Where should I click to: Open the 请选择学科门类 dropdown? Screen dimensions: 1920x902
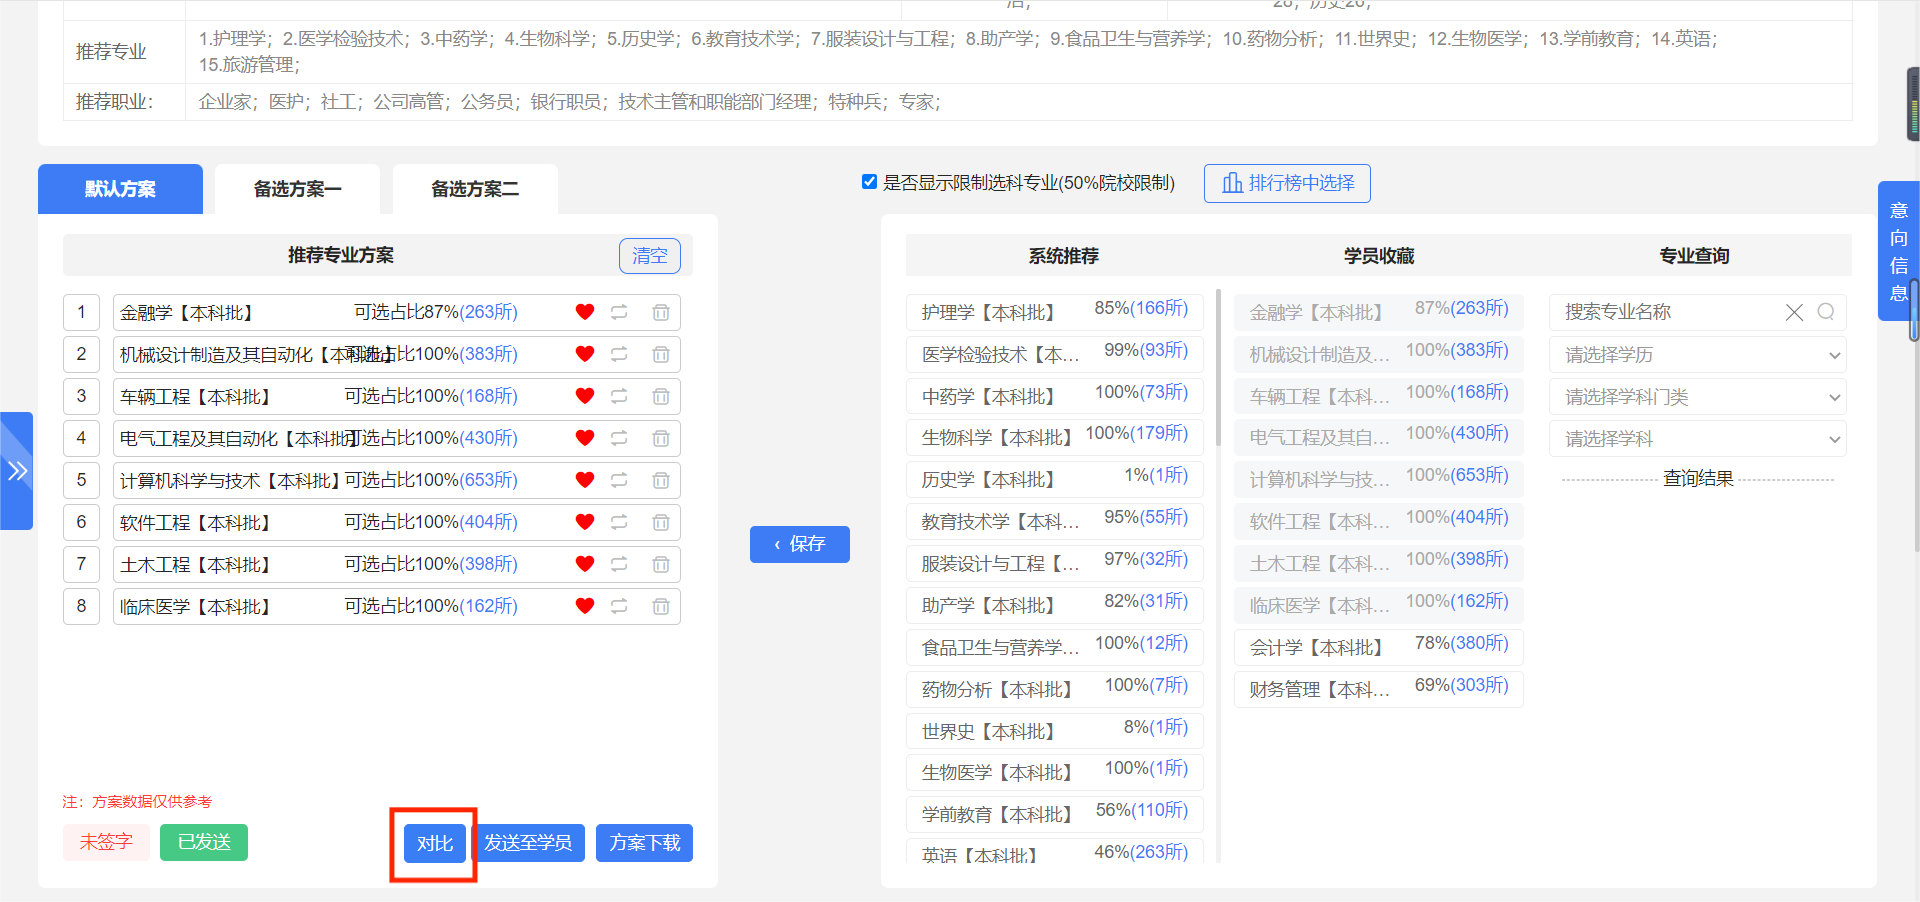coord(1697,397)
